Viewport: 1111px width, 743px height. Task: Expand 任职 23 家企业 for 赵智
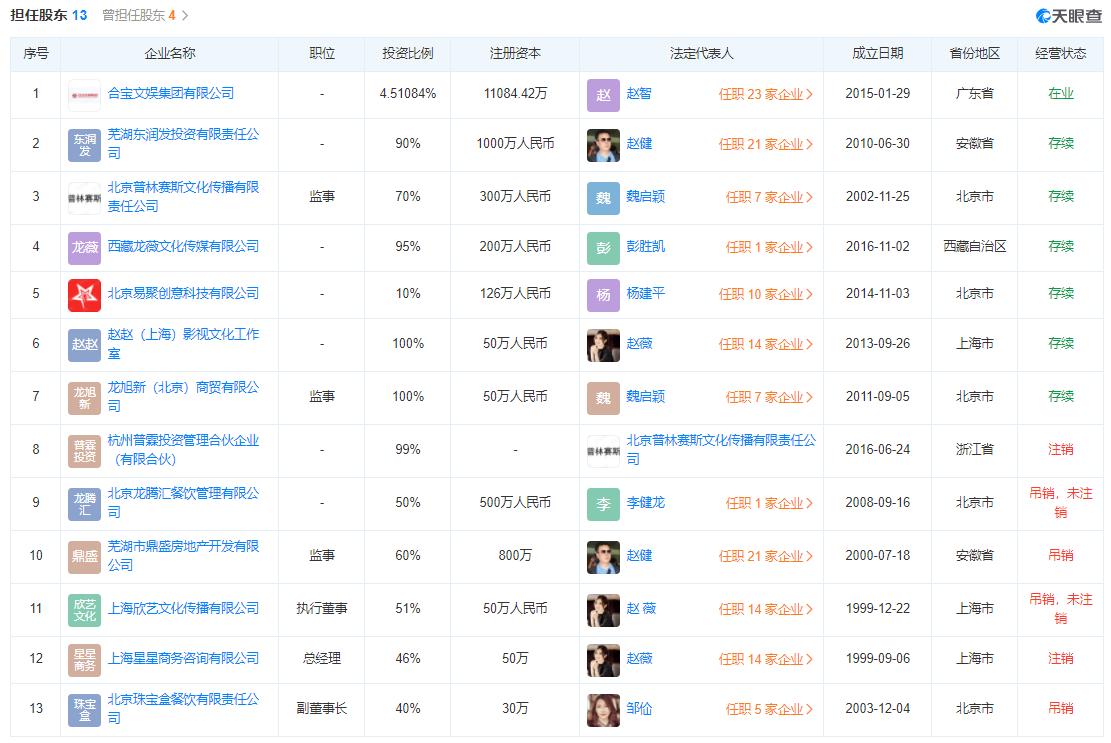(x=765, y=95)
